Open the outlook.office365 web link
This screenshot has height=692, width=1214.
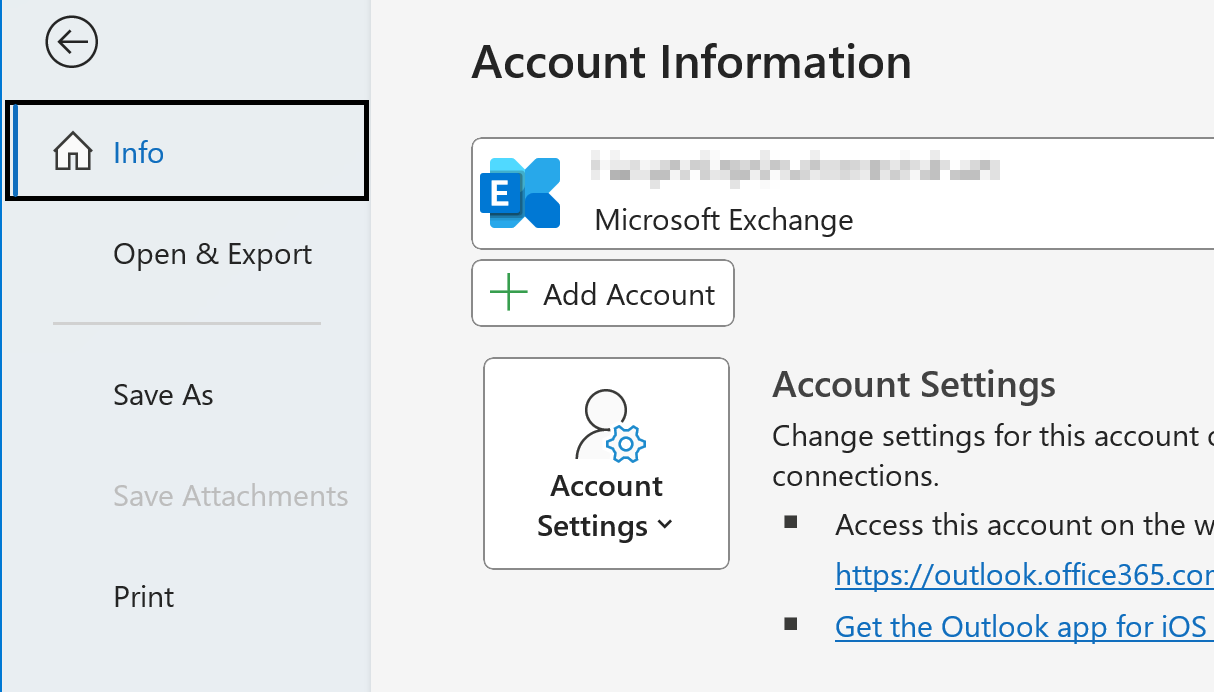[x=1024, y=575]
